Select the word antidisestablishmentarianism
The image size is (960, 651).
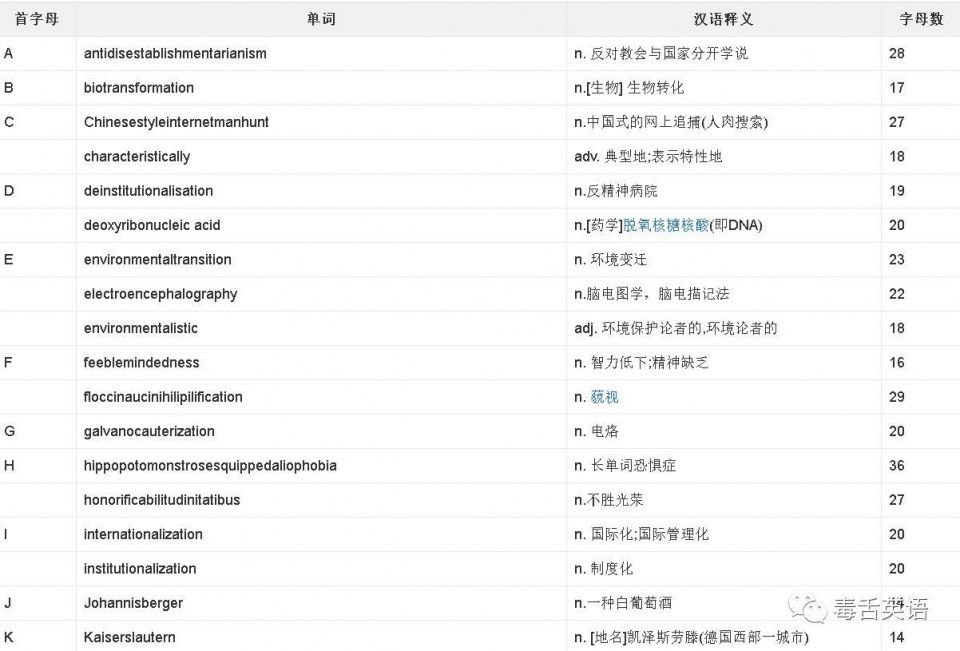[175, 53]
